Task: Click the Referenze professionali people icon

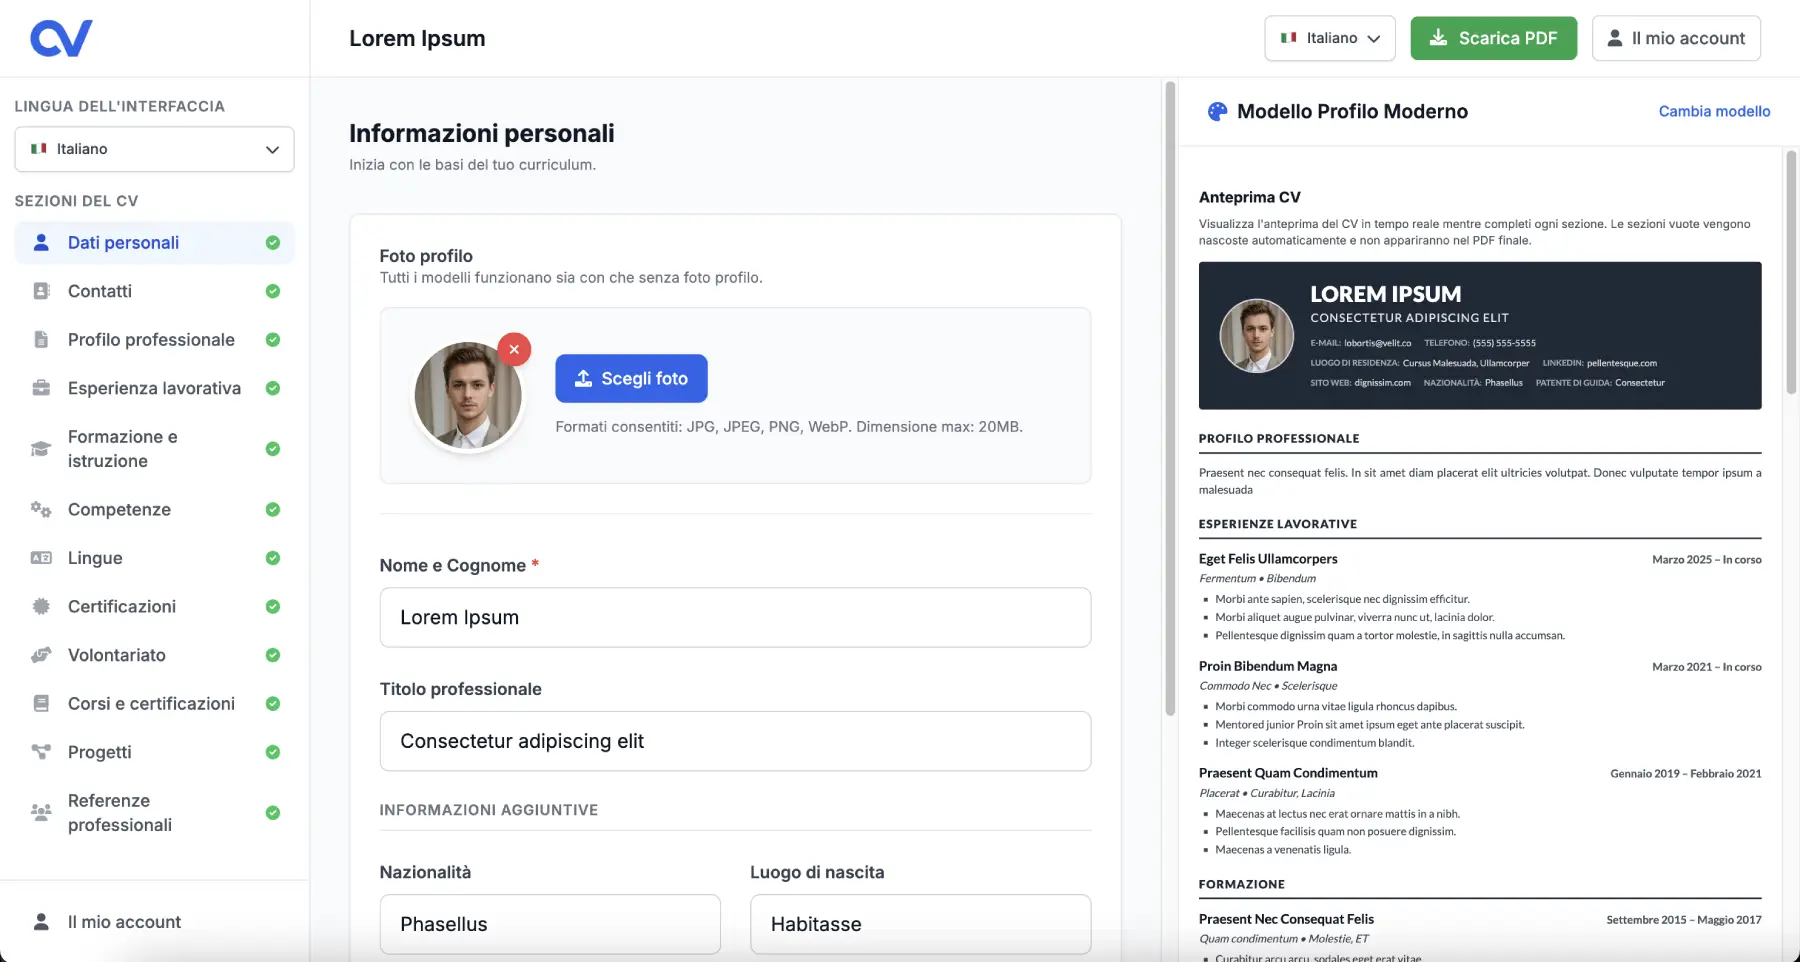Action: coord(40,813)
